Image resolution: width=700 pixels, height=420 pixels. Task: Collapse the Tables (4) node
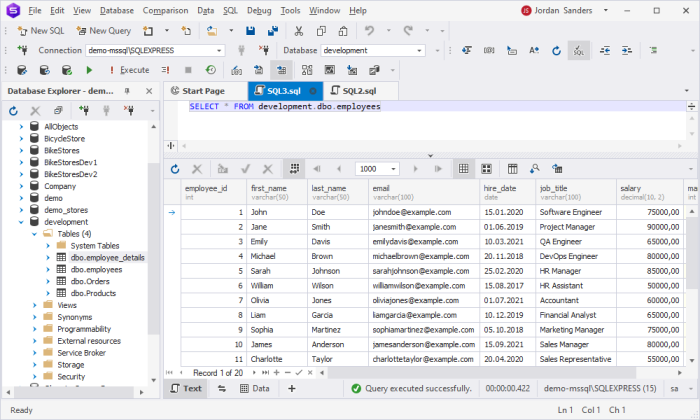(33, 233)
